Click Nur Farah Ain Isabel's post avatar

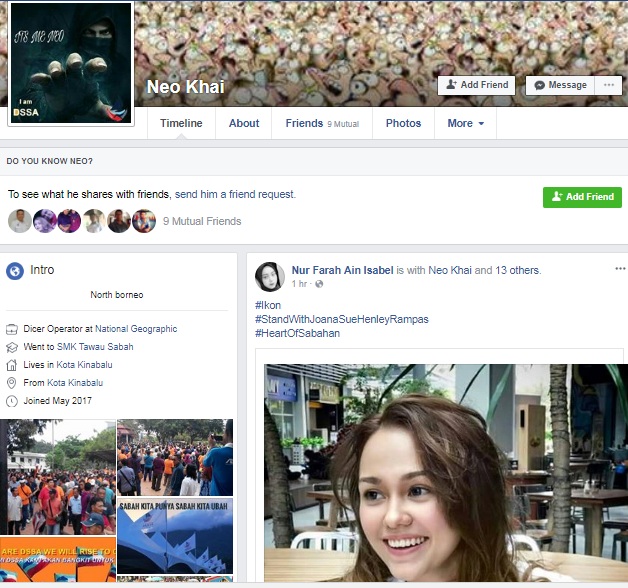(x=269, y=277)
